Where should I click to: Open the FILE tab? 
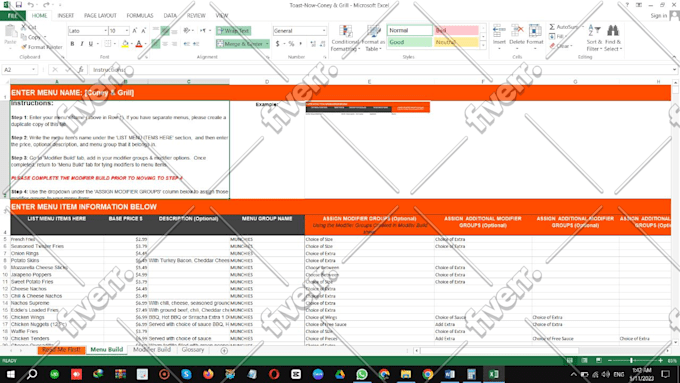pyautogui.click(x=13, y=16)
